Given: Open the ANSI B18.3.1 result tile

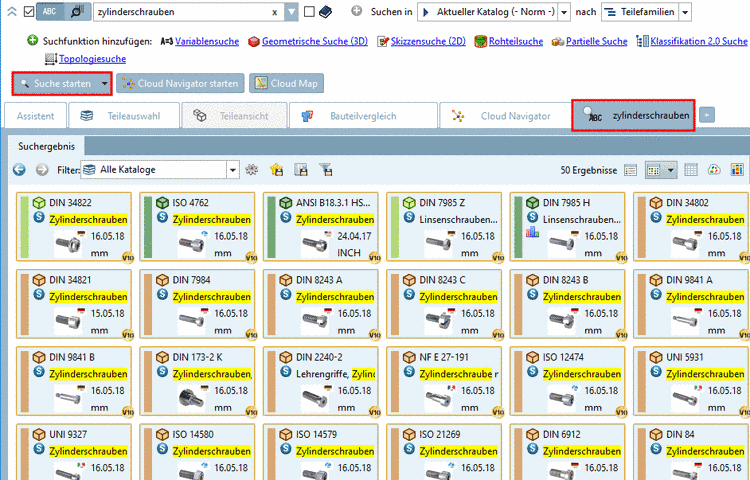Looking at the screenshot, I should (x=321, y=227).
